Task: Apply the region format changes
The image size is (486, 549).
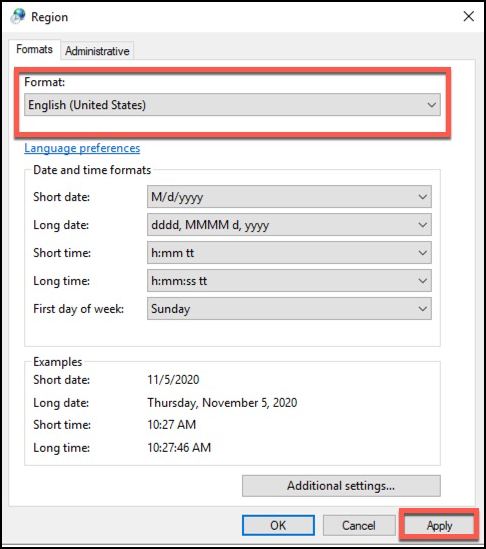Action: pyautogui.click(x=439, y=526)
